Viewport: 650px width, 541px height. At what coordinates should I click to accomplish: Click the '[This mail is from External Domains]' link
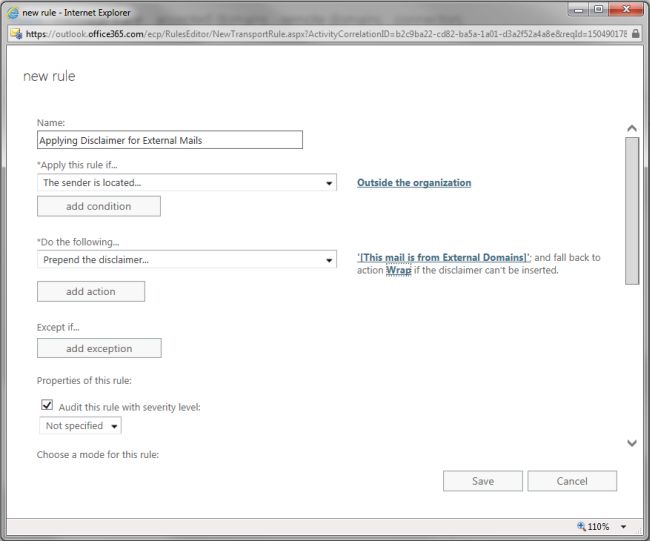(x=444, y=257)
